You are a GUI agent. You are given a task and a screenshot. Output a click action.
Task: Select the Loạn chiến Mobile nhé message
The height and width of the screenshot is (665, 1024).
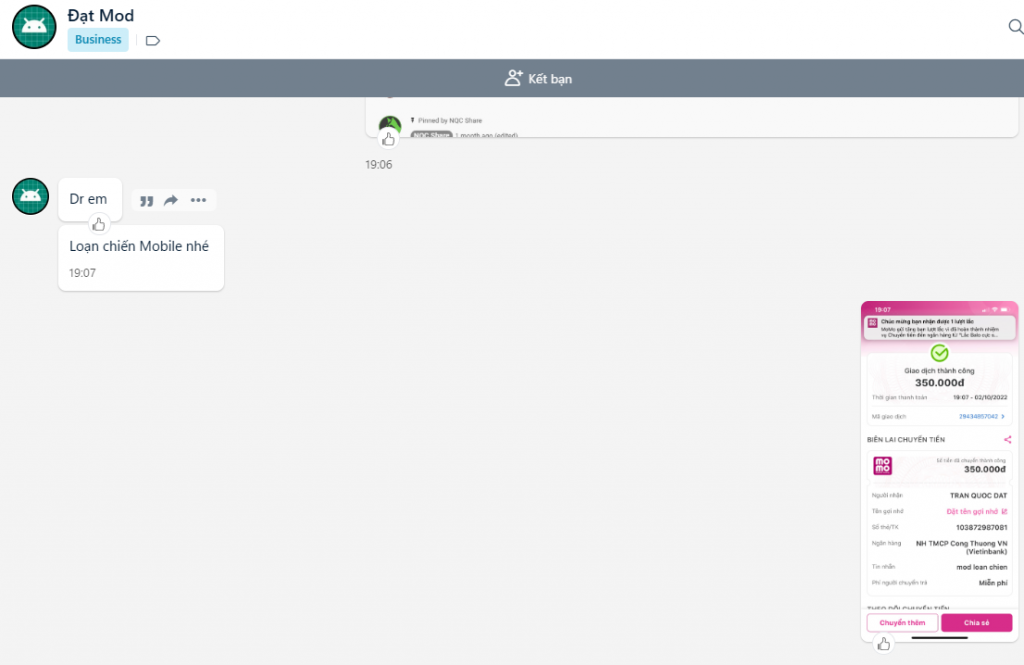pos(140,247)
